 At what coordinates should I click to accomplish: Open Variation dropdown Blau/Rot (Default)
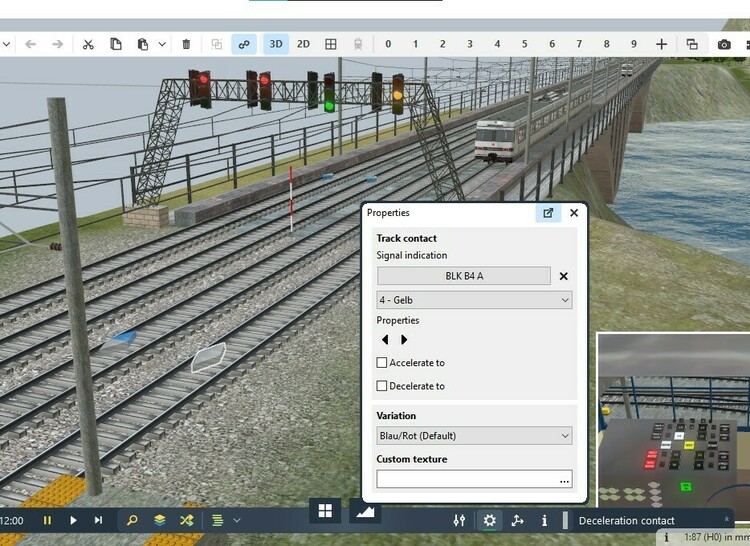[474, 436]
